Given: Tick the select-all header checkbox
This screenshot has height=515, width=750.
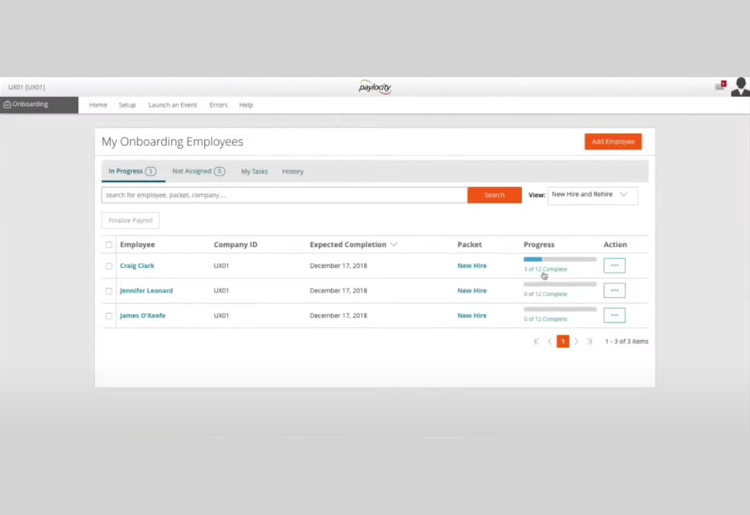Looking at the screenshot, I should tap(109, 245).
